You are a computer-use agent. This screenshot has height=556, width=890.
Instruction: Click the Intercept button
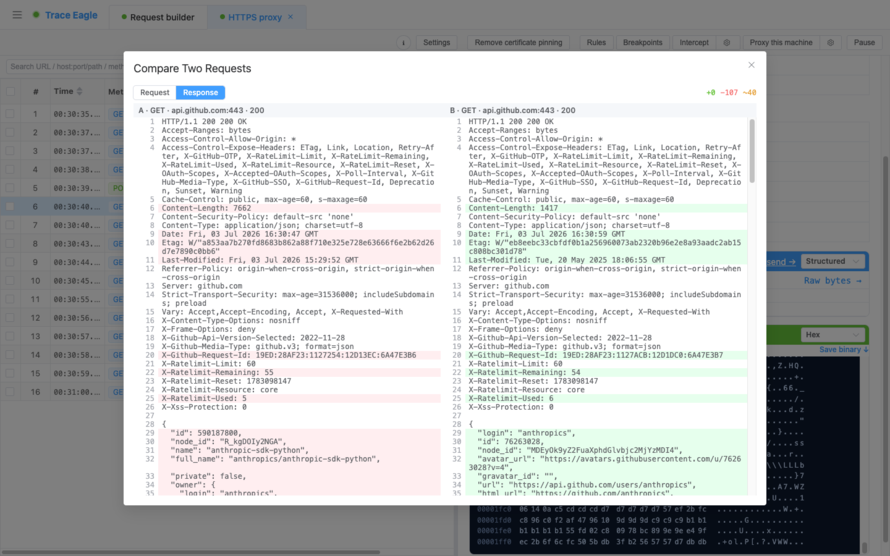694,43
